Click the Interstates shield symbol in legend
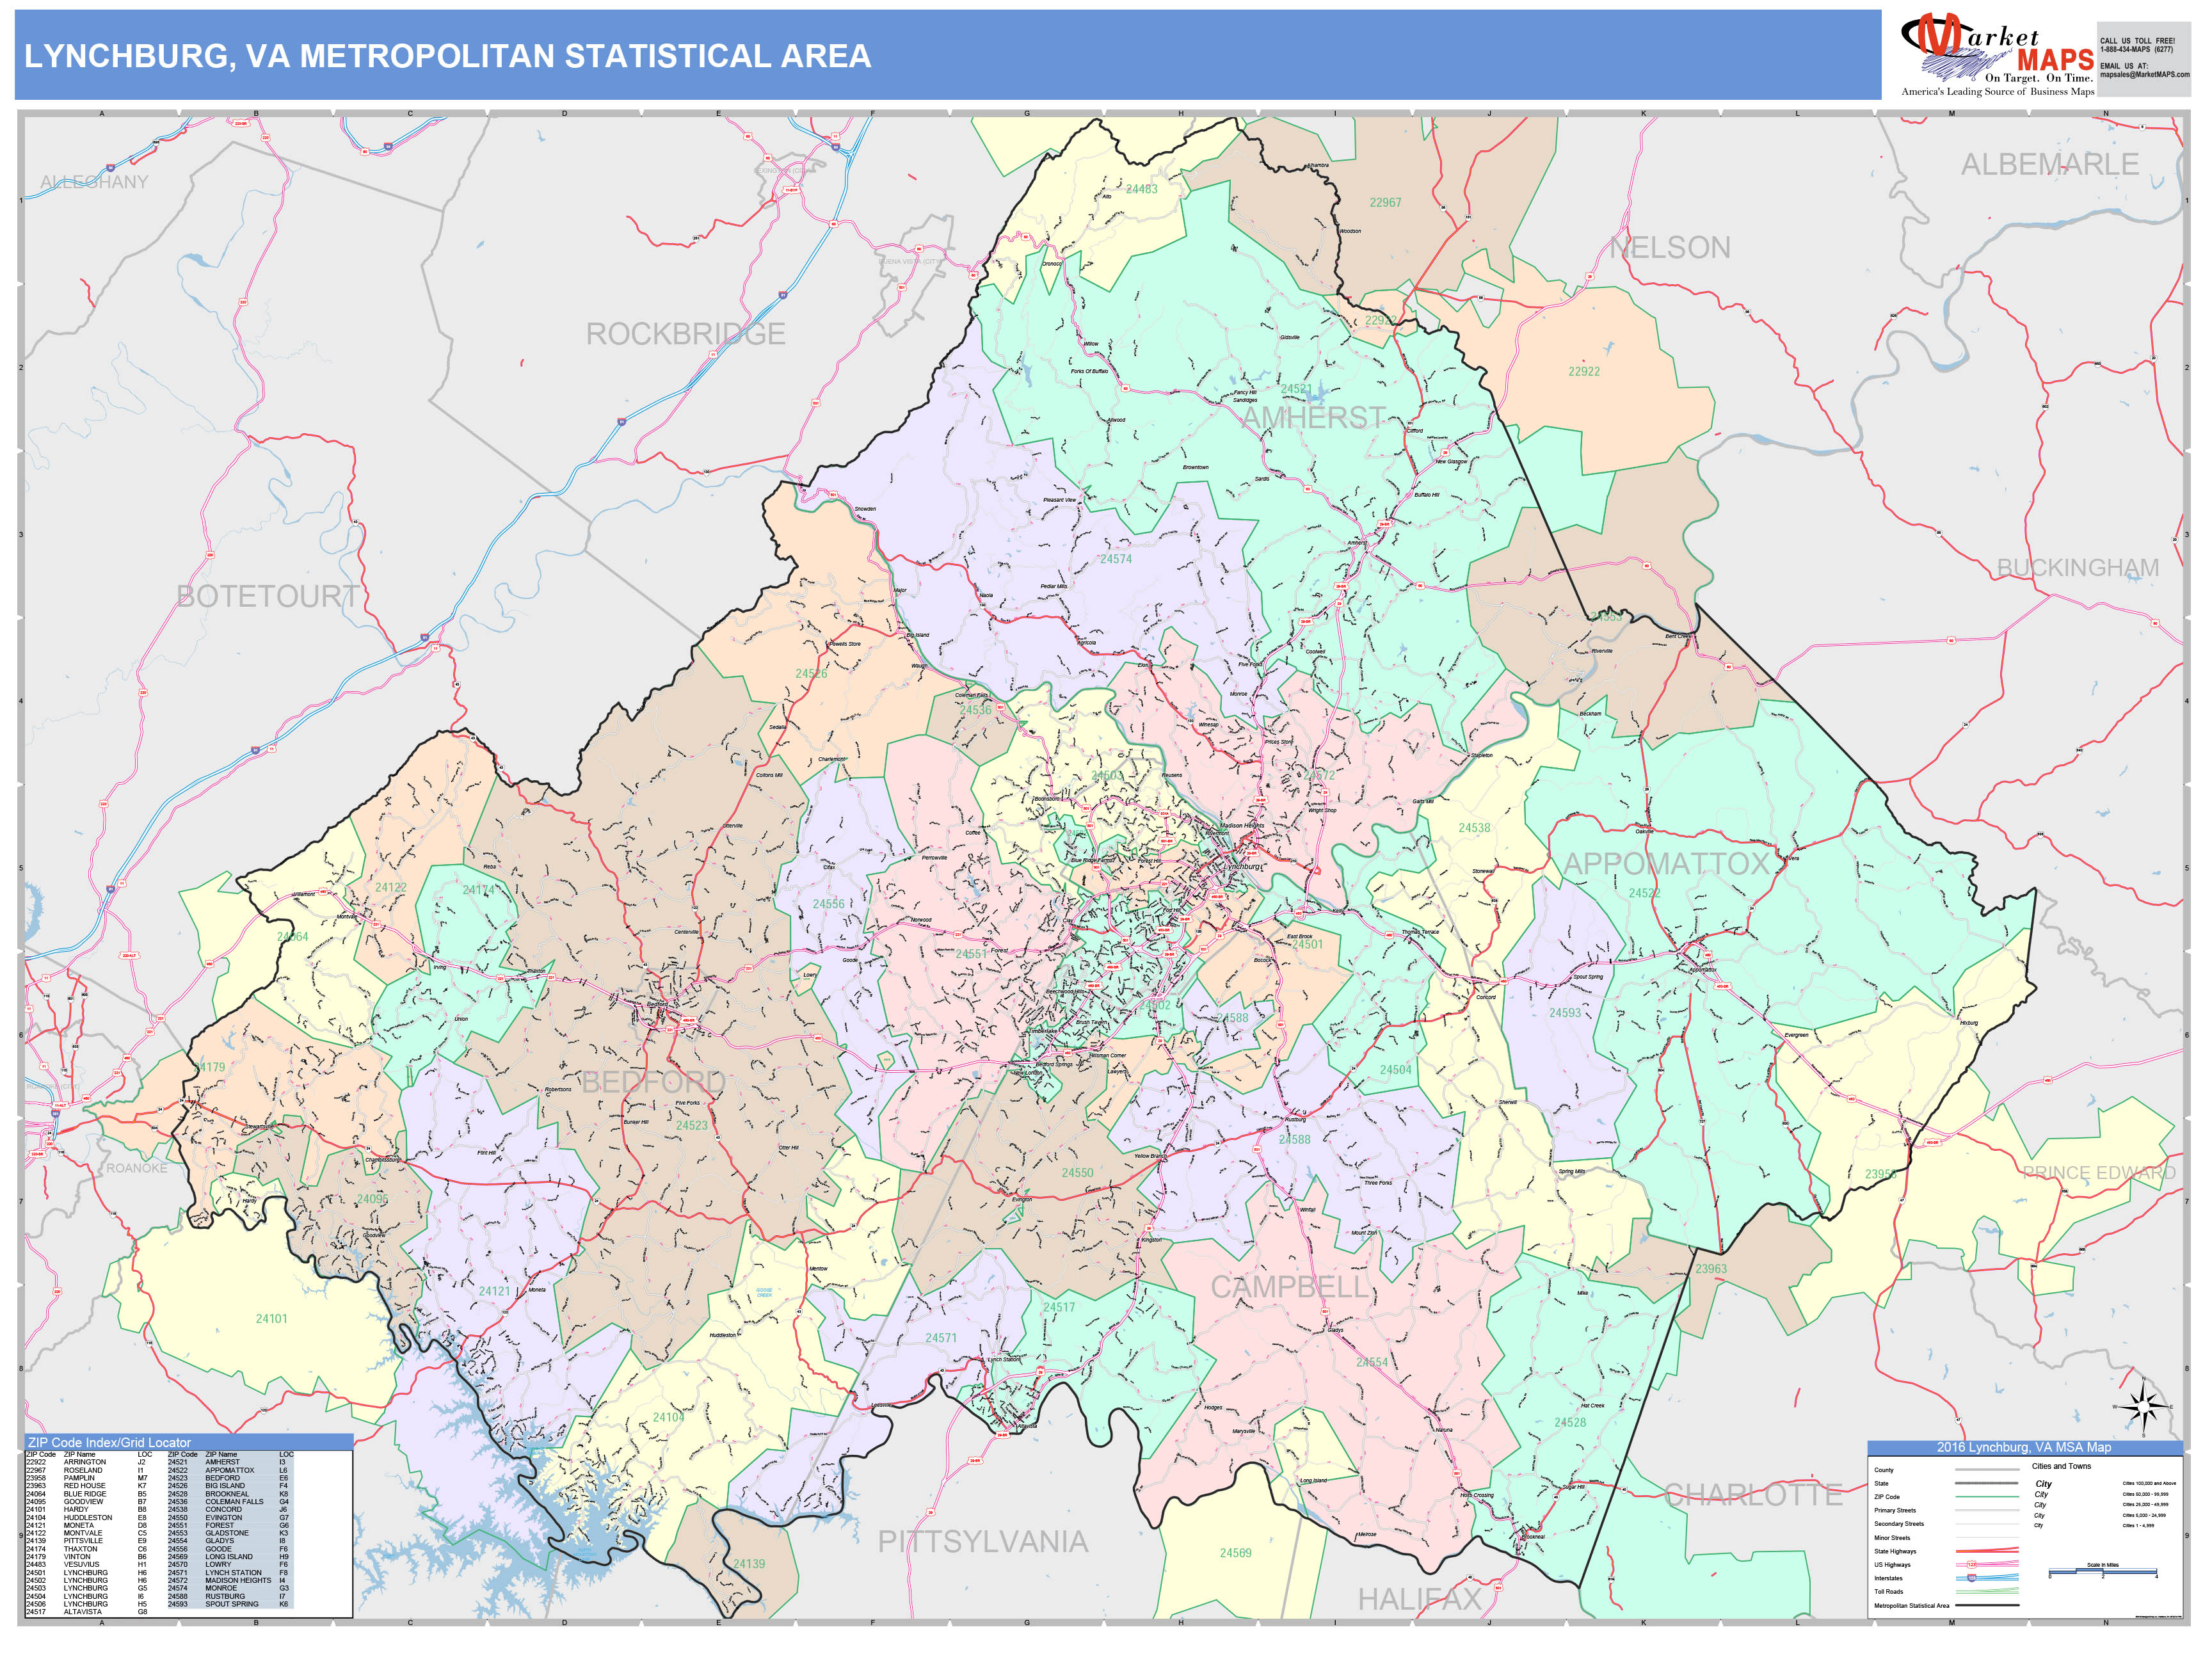 [x=1972, y=1578]
